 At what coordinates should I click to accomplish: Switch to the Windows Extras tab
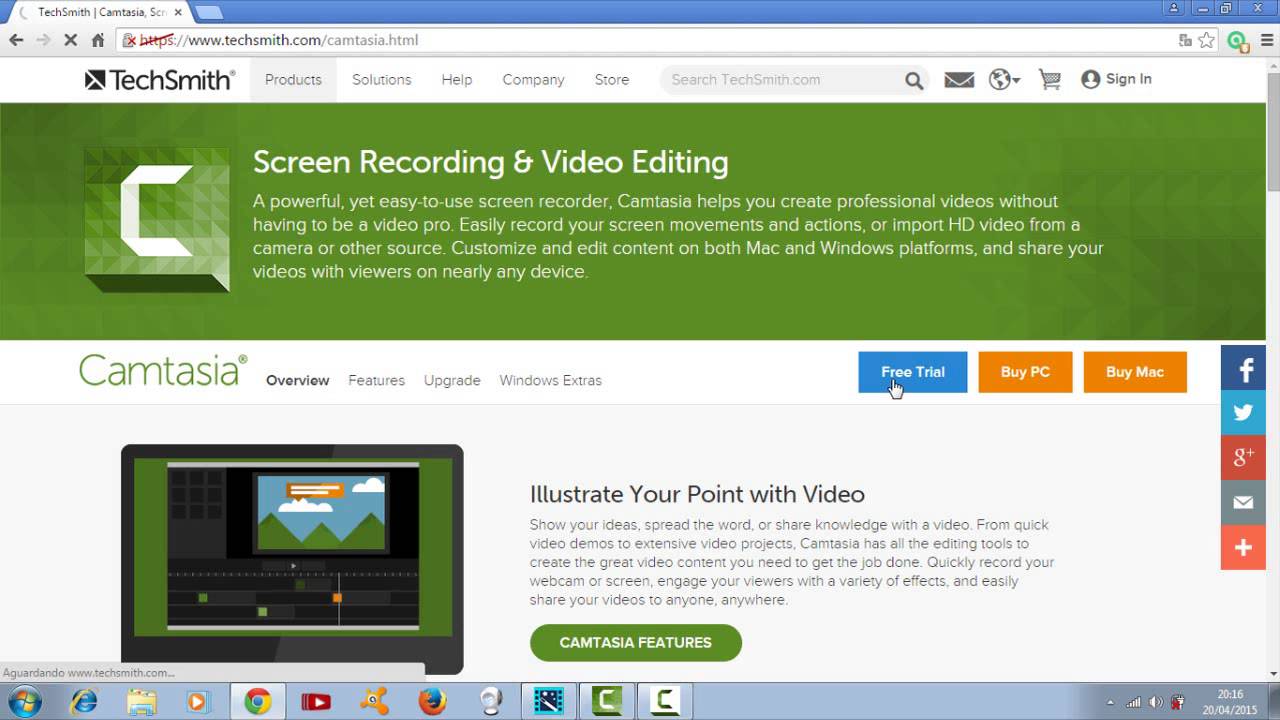tap(550, 380)
